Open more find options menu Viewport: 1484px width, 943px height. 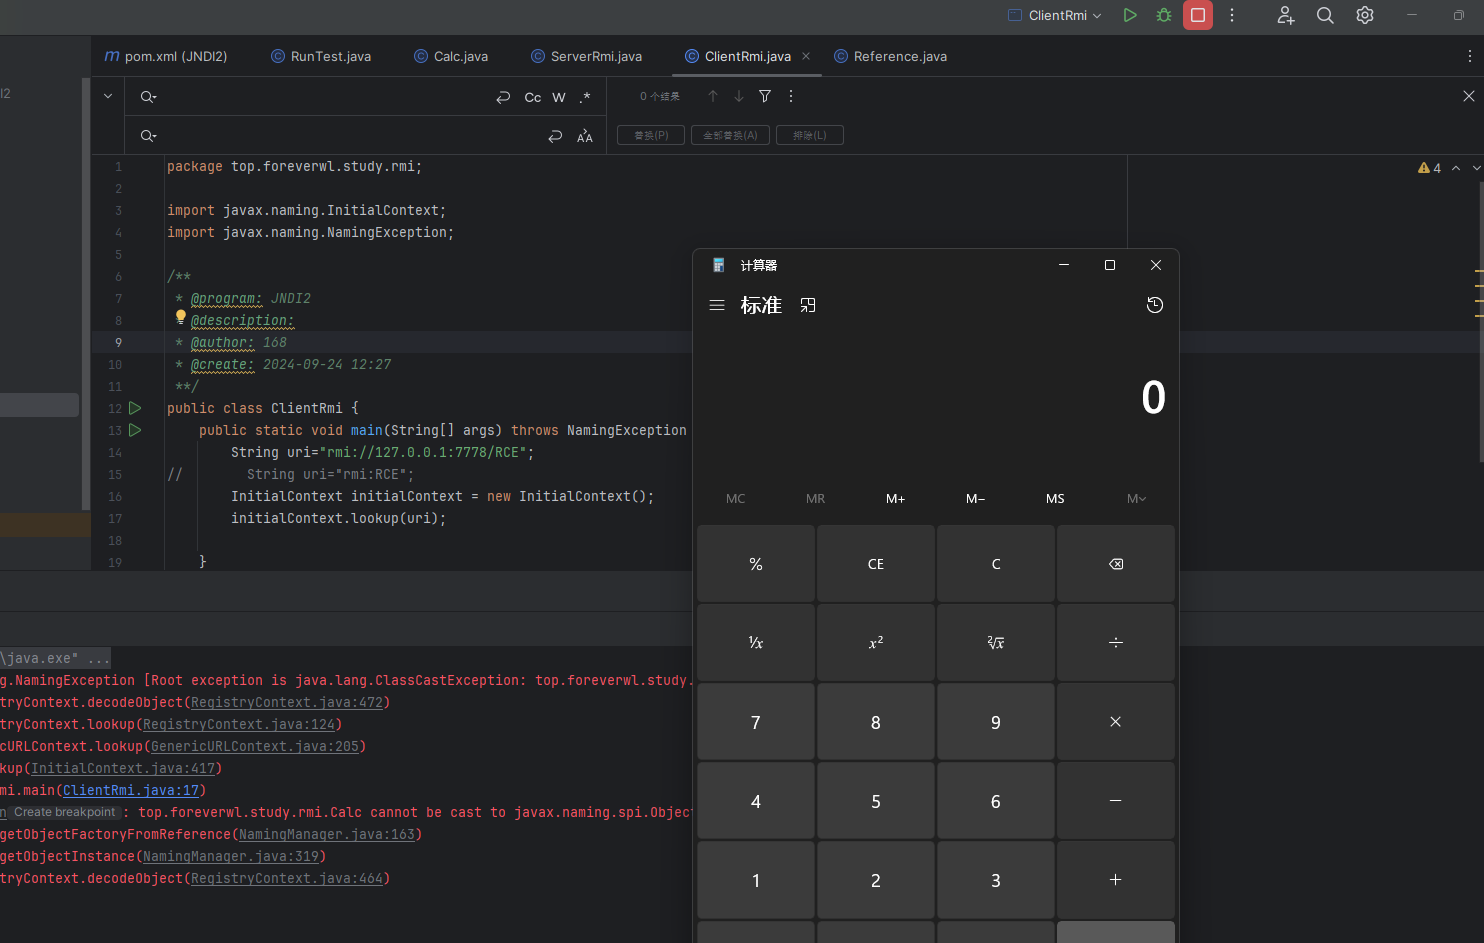coord(791,96)
